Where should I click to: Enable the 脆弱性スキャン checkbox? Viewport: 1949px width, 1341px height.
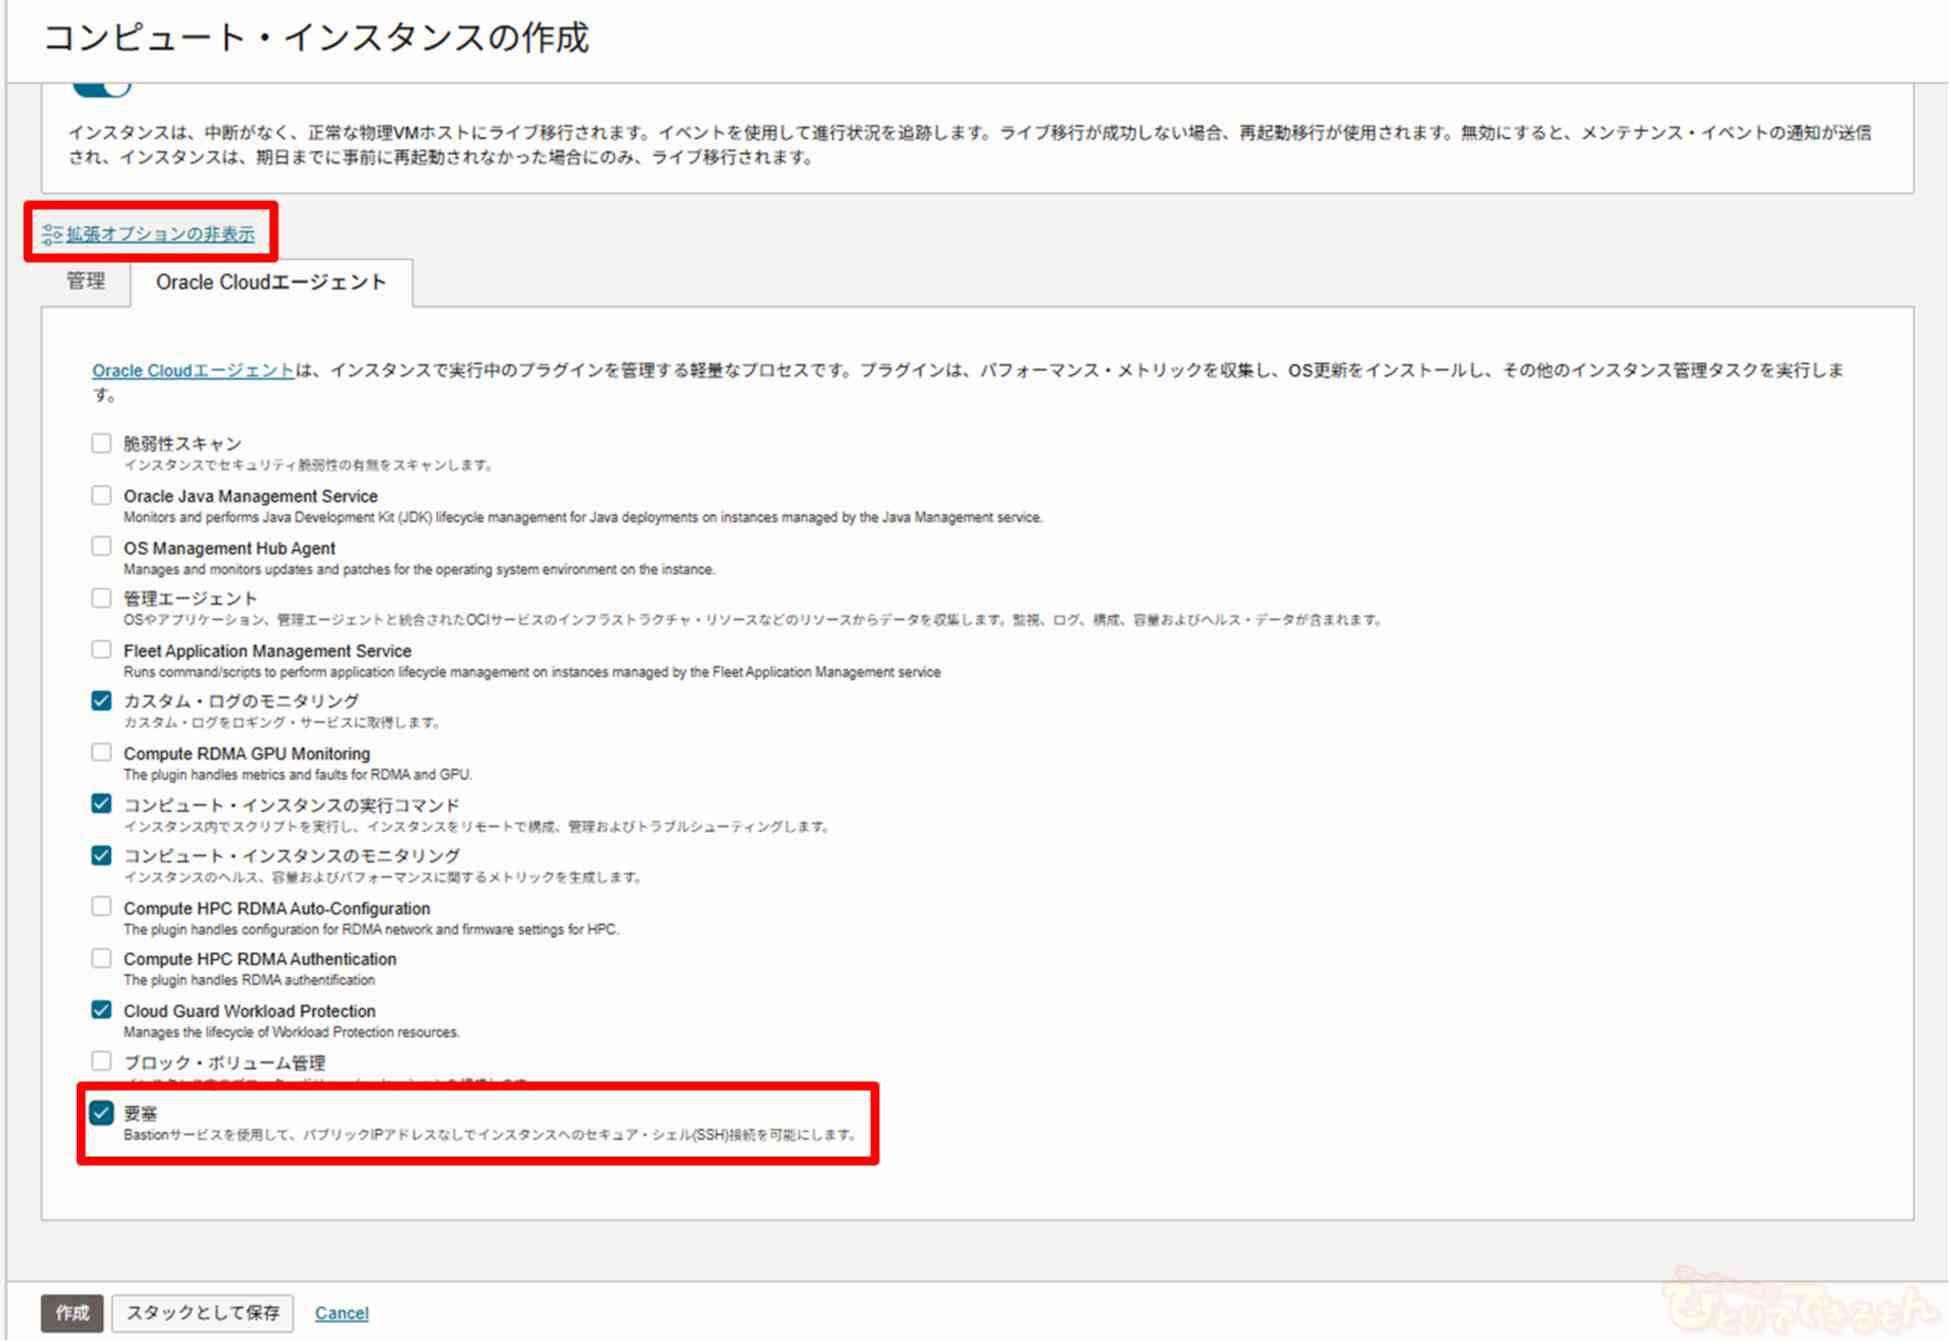(101, 444)
